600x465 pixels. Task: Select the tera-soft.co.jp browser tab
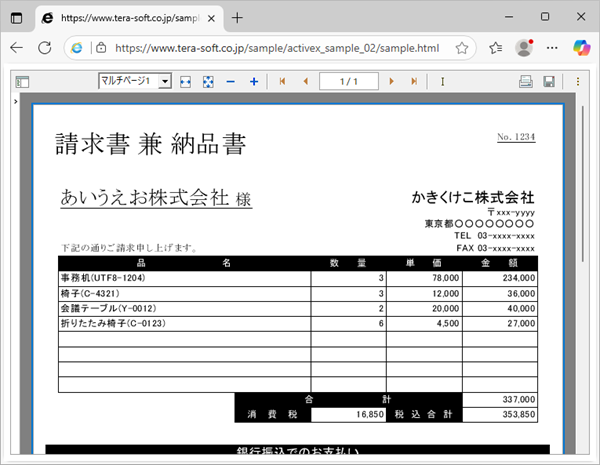(x=129, y=18)
